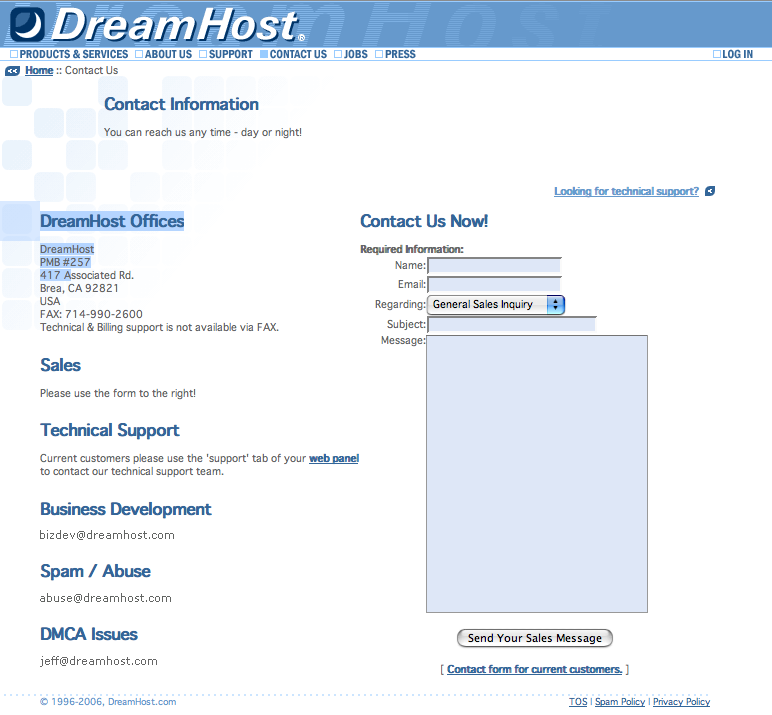Click inside the Message text area
Screen dimensions: 772x715
[537, 473]
